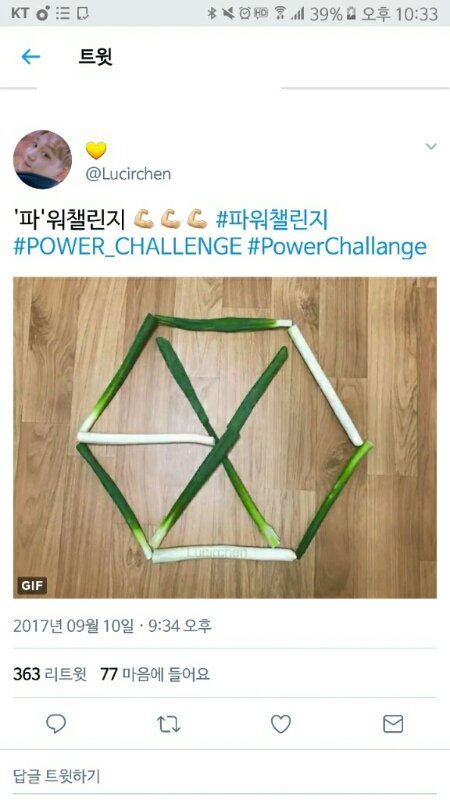Tap the back arrow icon
Screen dimensions: 450x800
[x=31, y=57]
